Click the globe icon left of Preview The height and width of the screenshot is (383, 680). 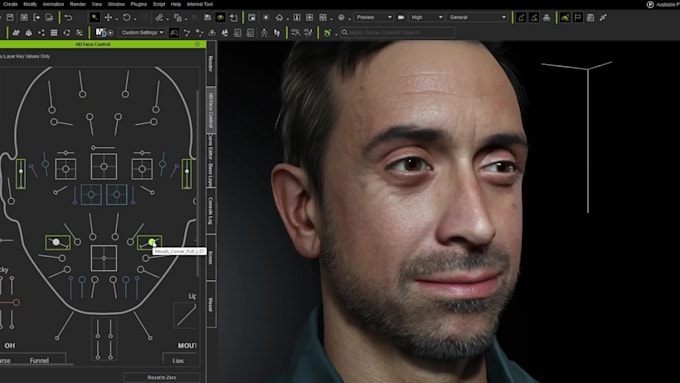click(341, 17)
